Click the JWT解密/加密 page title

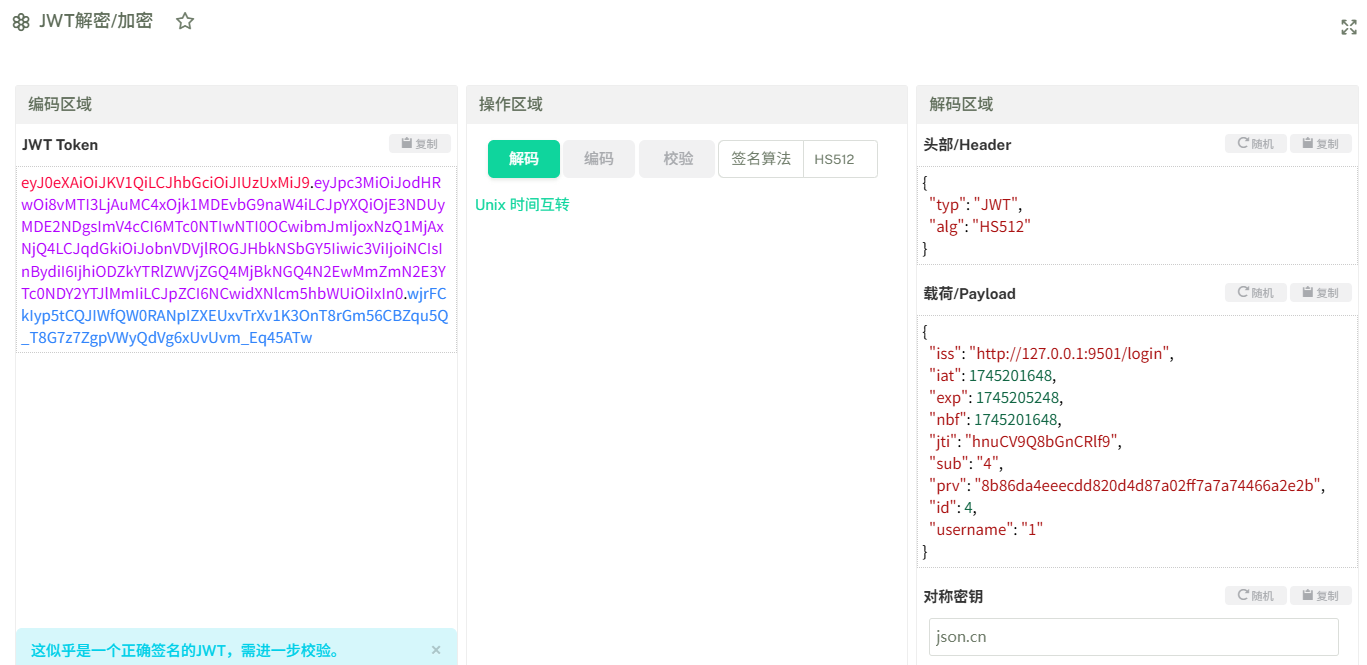coord(96,21)
